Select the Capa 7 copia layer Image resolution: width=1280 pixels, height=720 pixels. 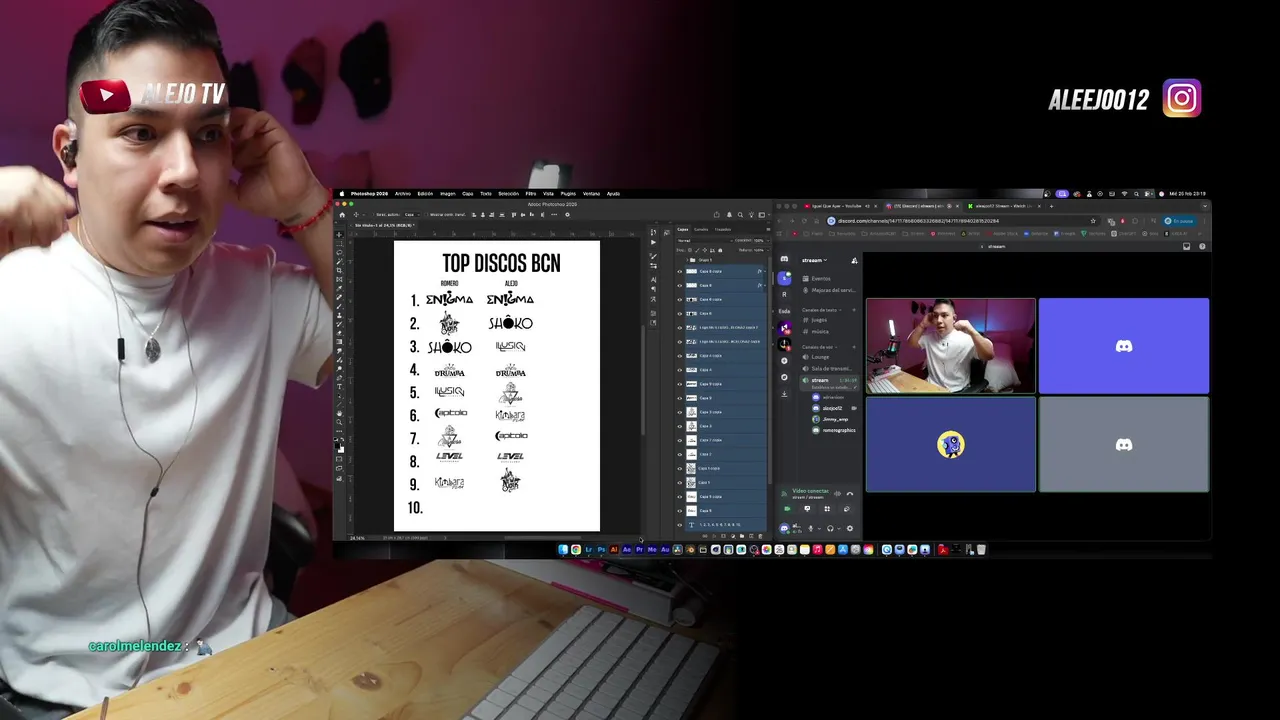click(723, 440)
